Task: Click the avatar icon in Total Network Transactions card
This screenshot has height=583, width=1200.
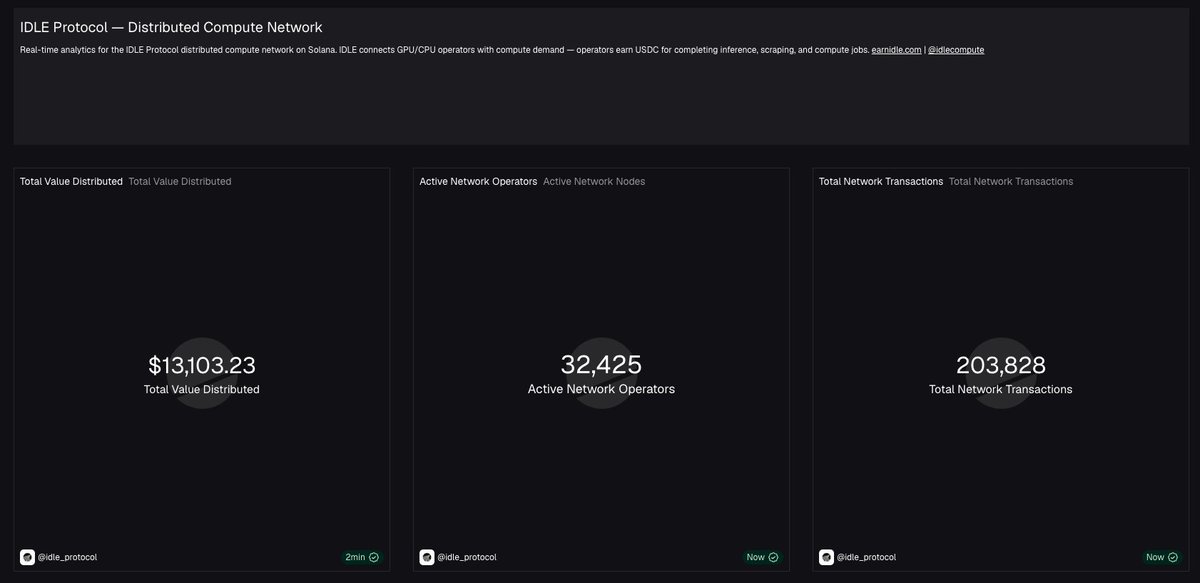Action: click(826, 557)
